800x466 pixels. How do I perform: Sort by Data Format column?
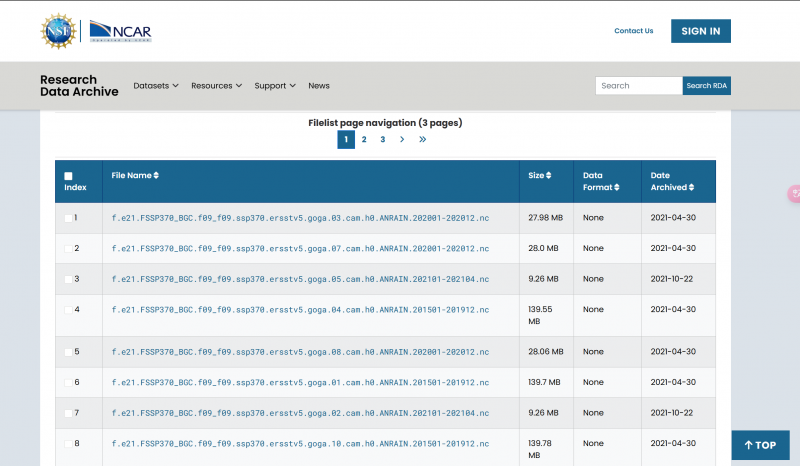tap(616, 187)
